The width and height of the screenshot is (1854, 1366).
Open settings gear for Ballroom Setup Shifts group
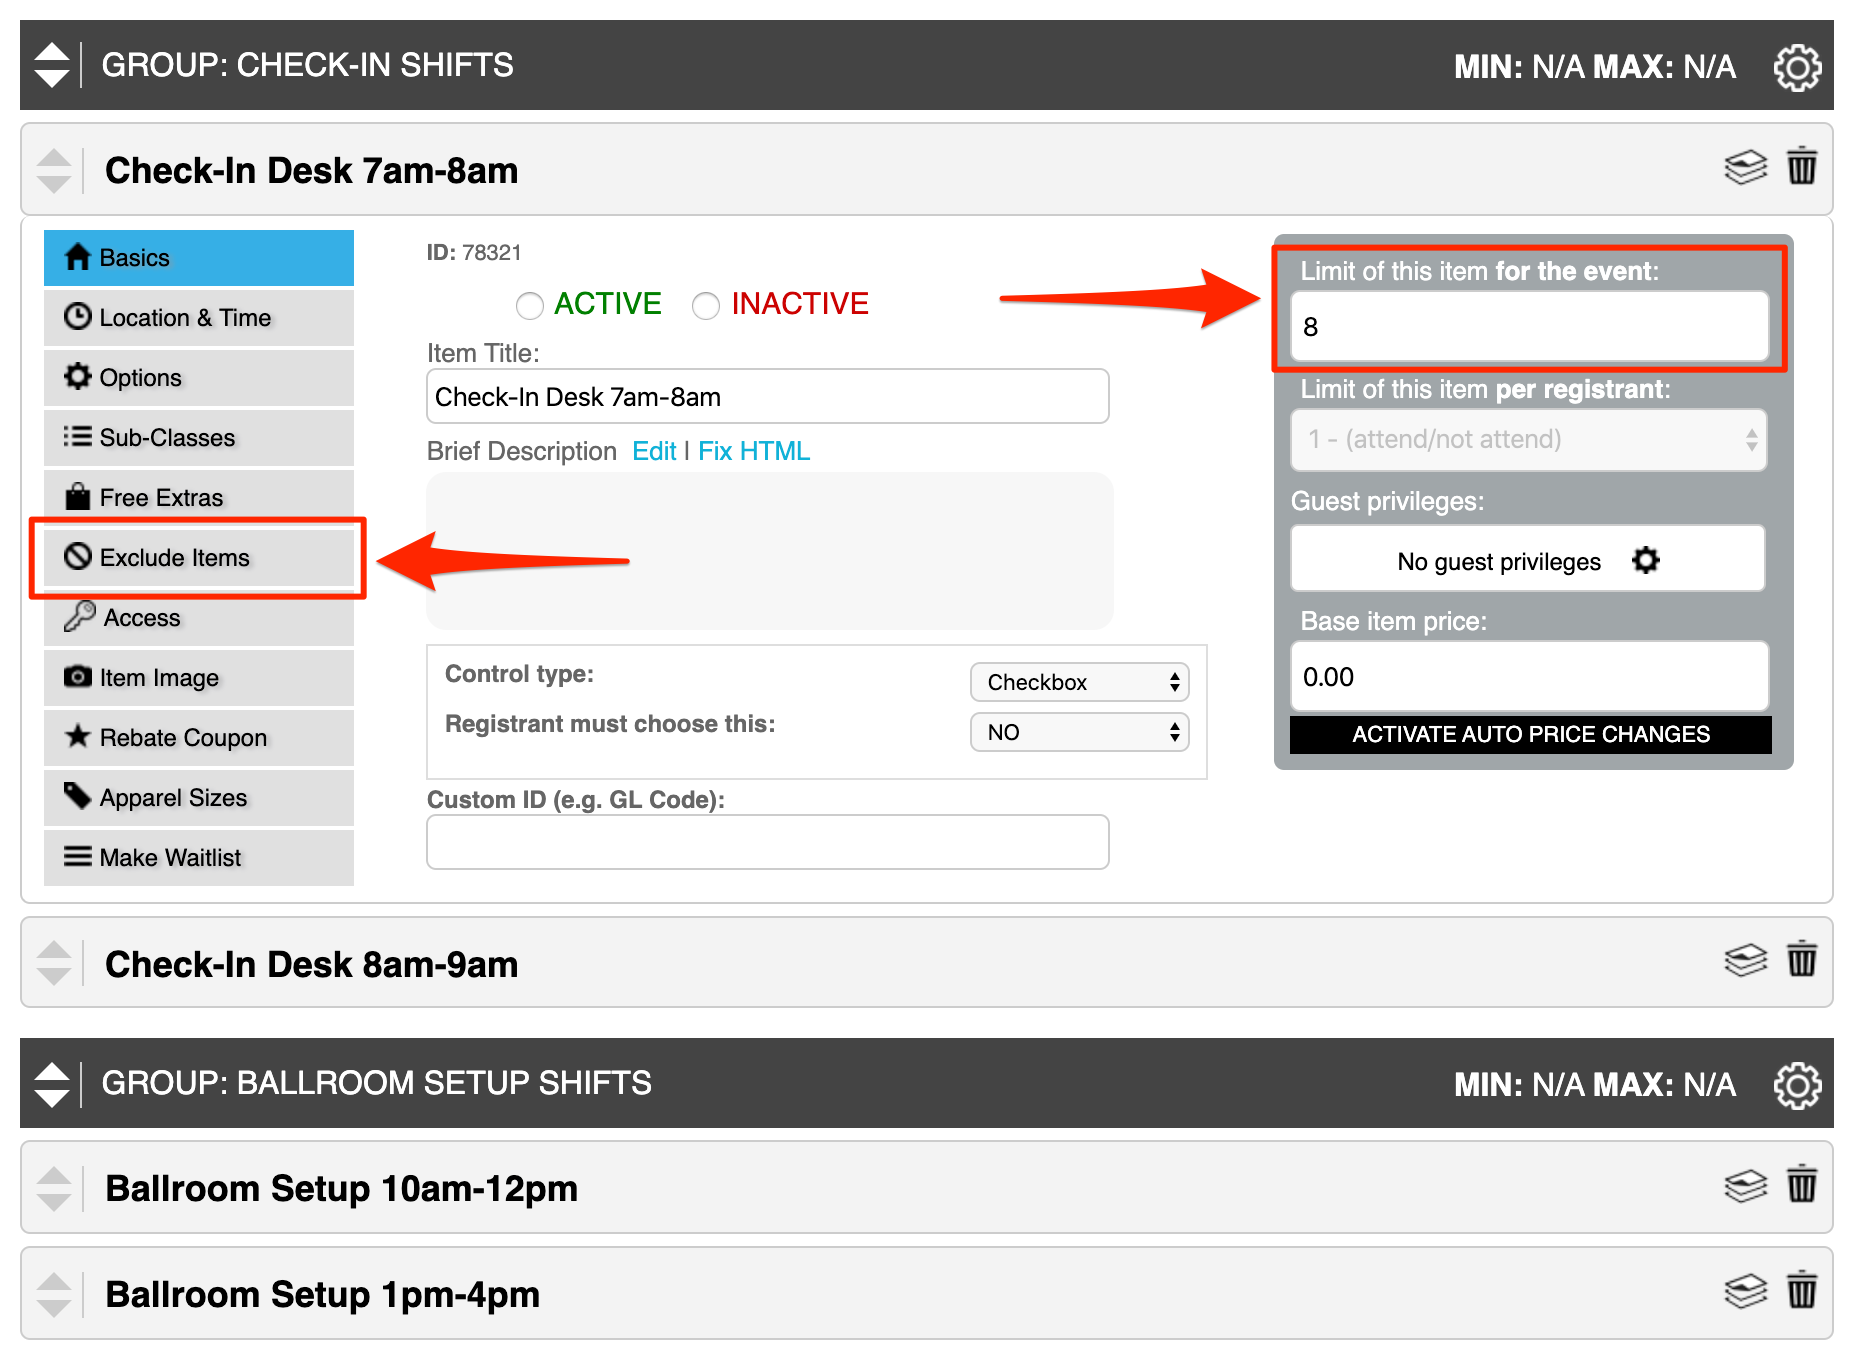pyautogui.click(x=1797, y=1085)
